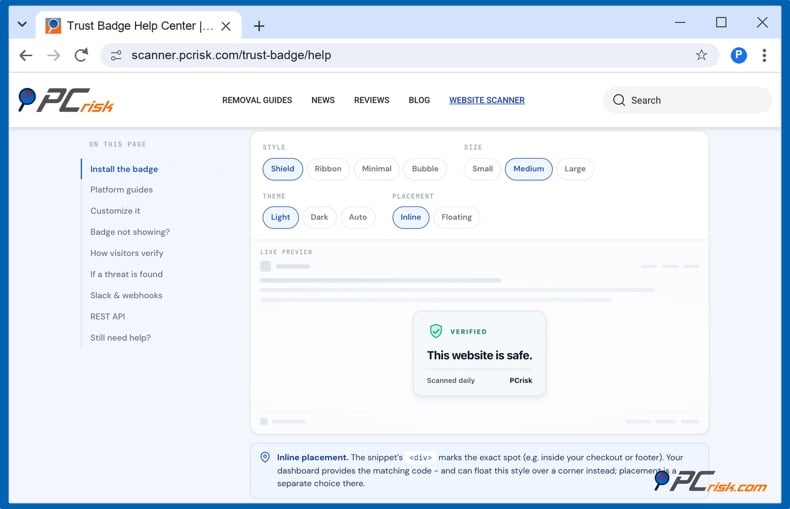The height and width of the screenshot is (509, 790).
Task: Open the Reviews menu item
Action: point(371,100)
